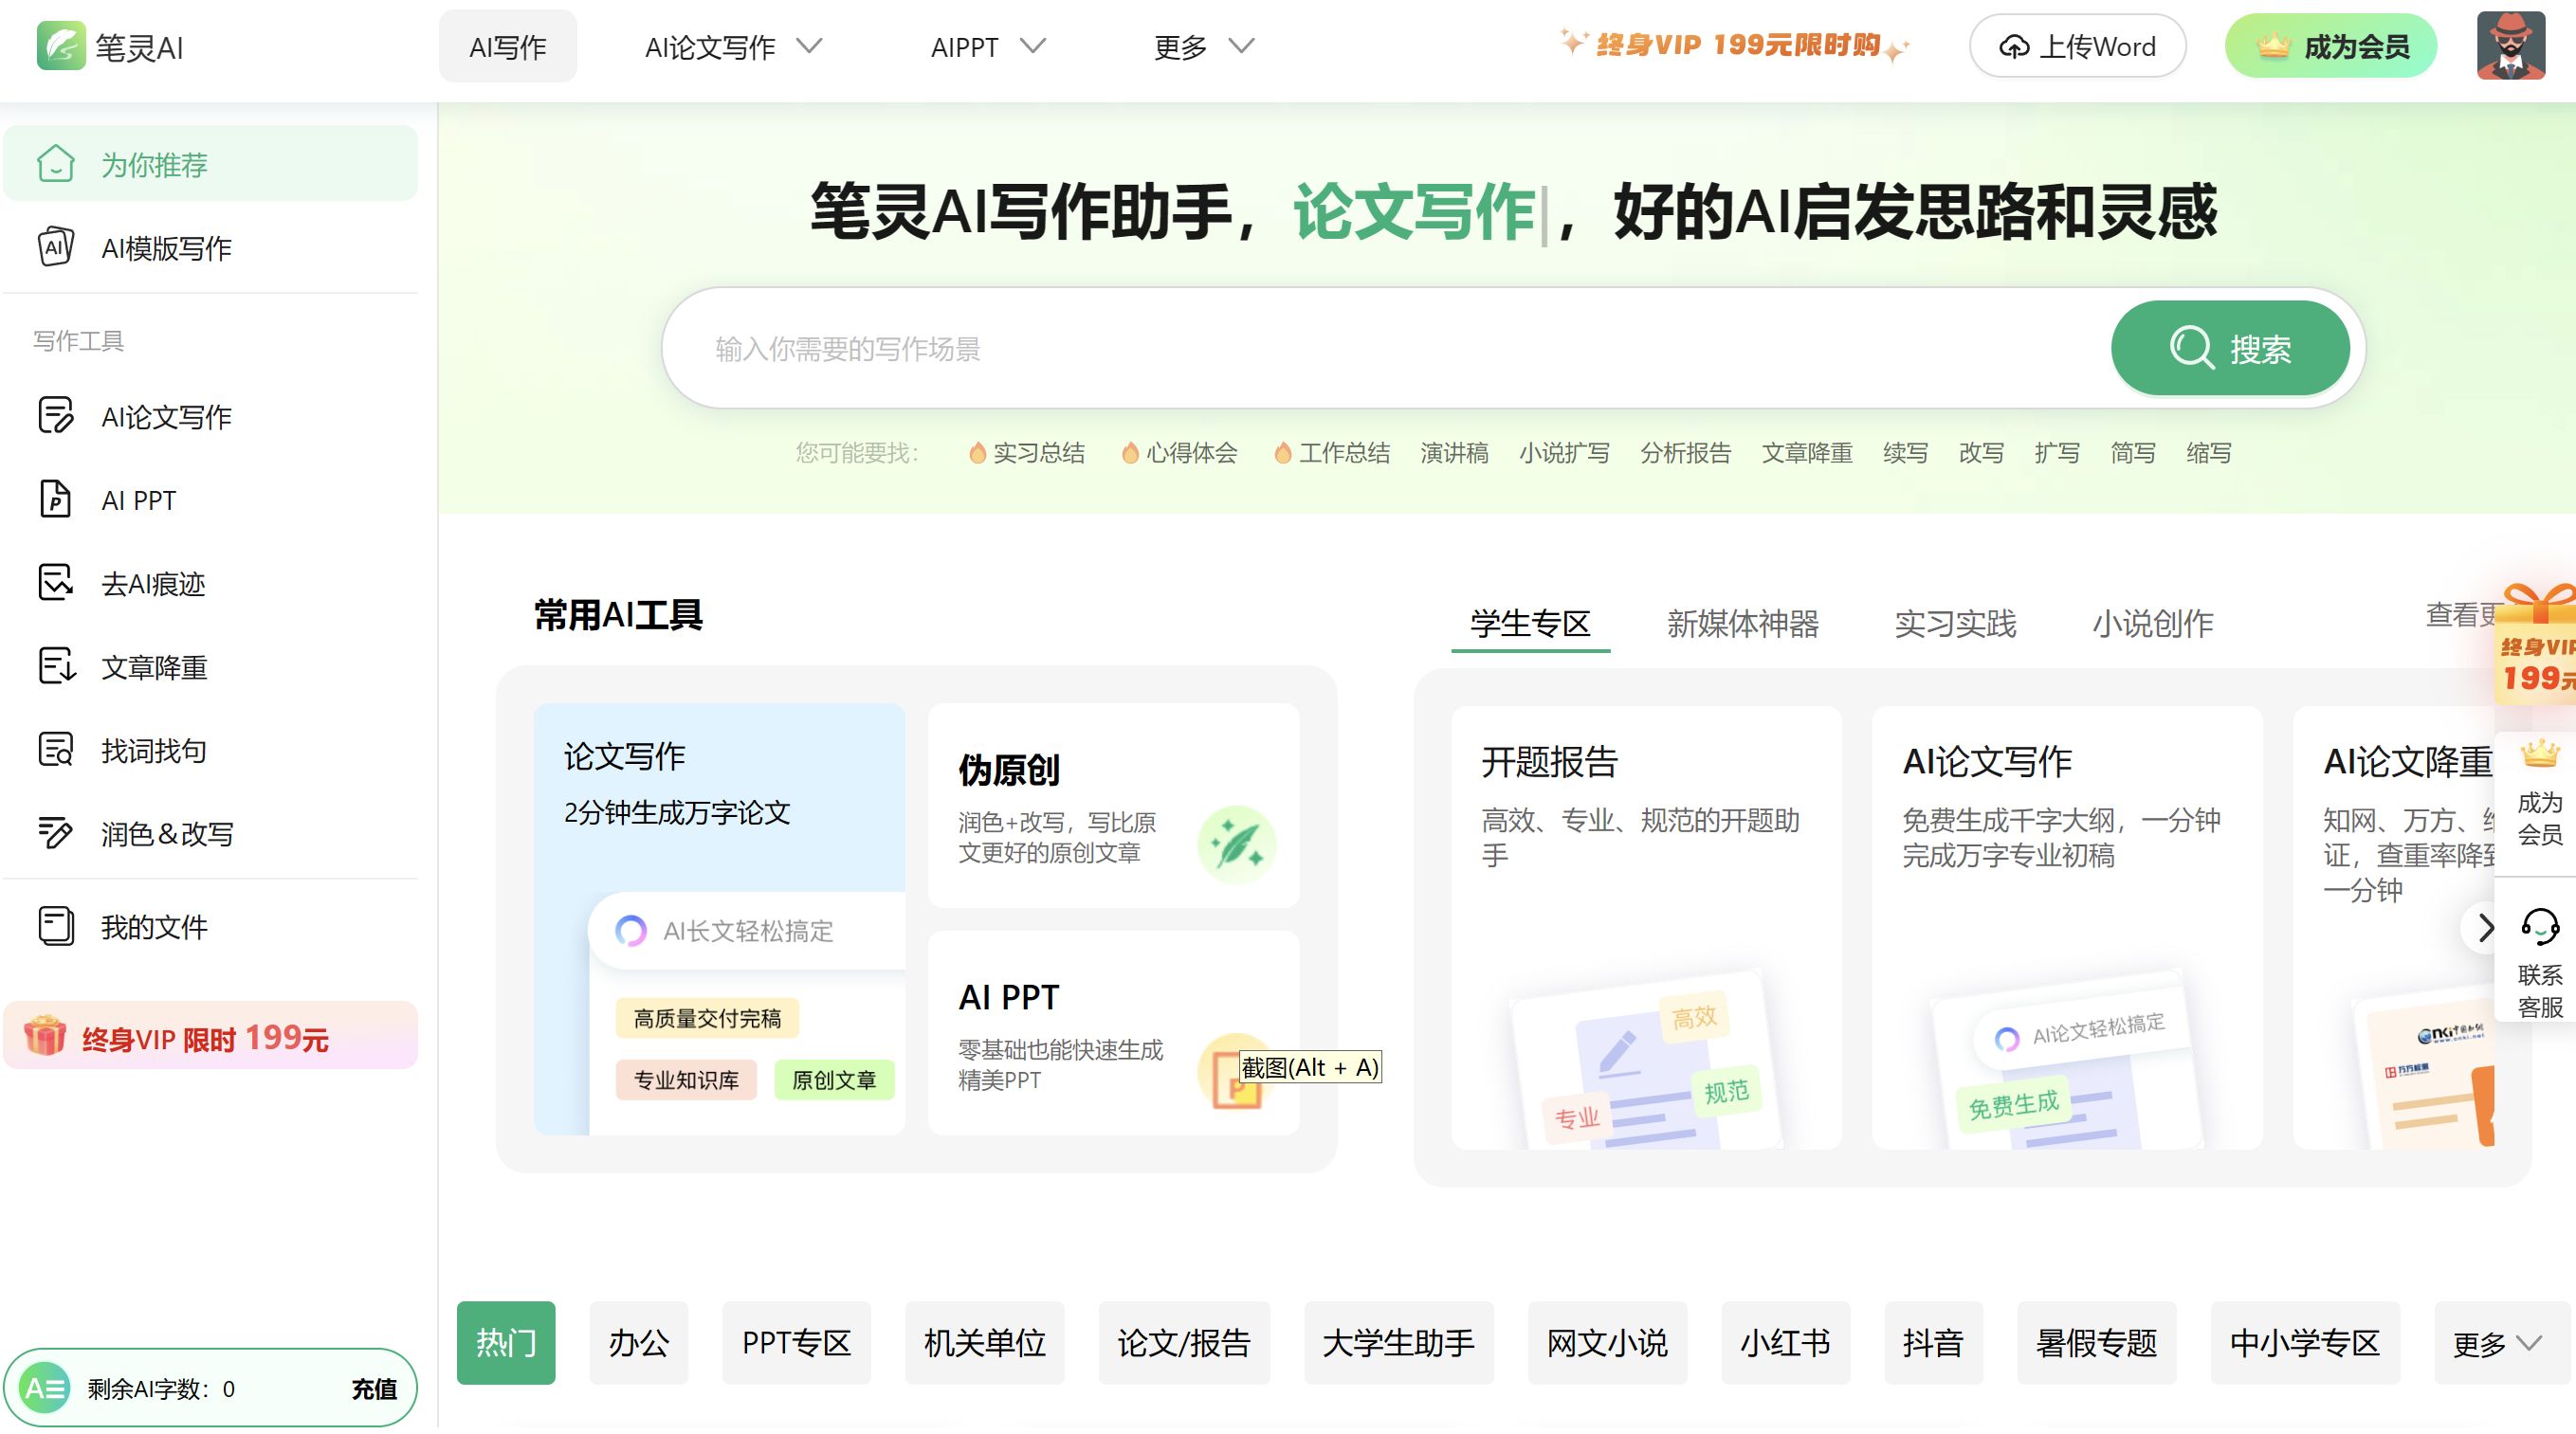Switch to the 小说创作 tab
The height and width of the screenshot is (1434, 2576).
tap(2153, 623)
